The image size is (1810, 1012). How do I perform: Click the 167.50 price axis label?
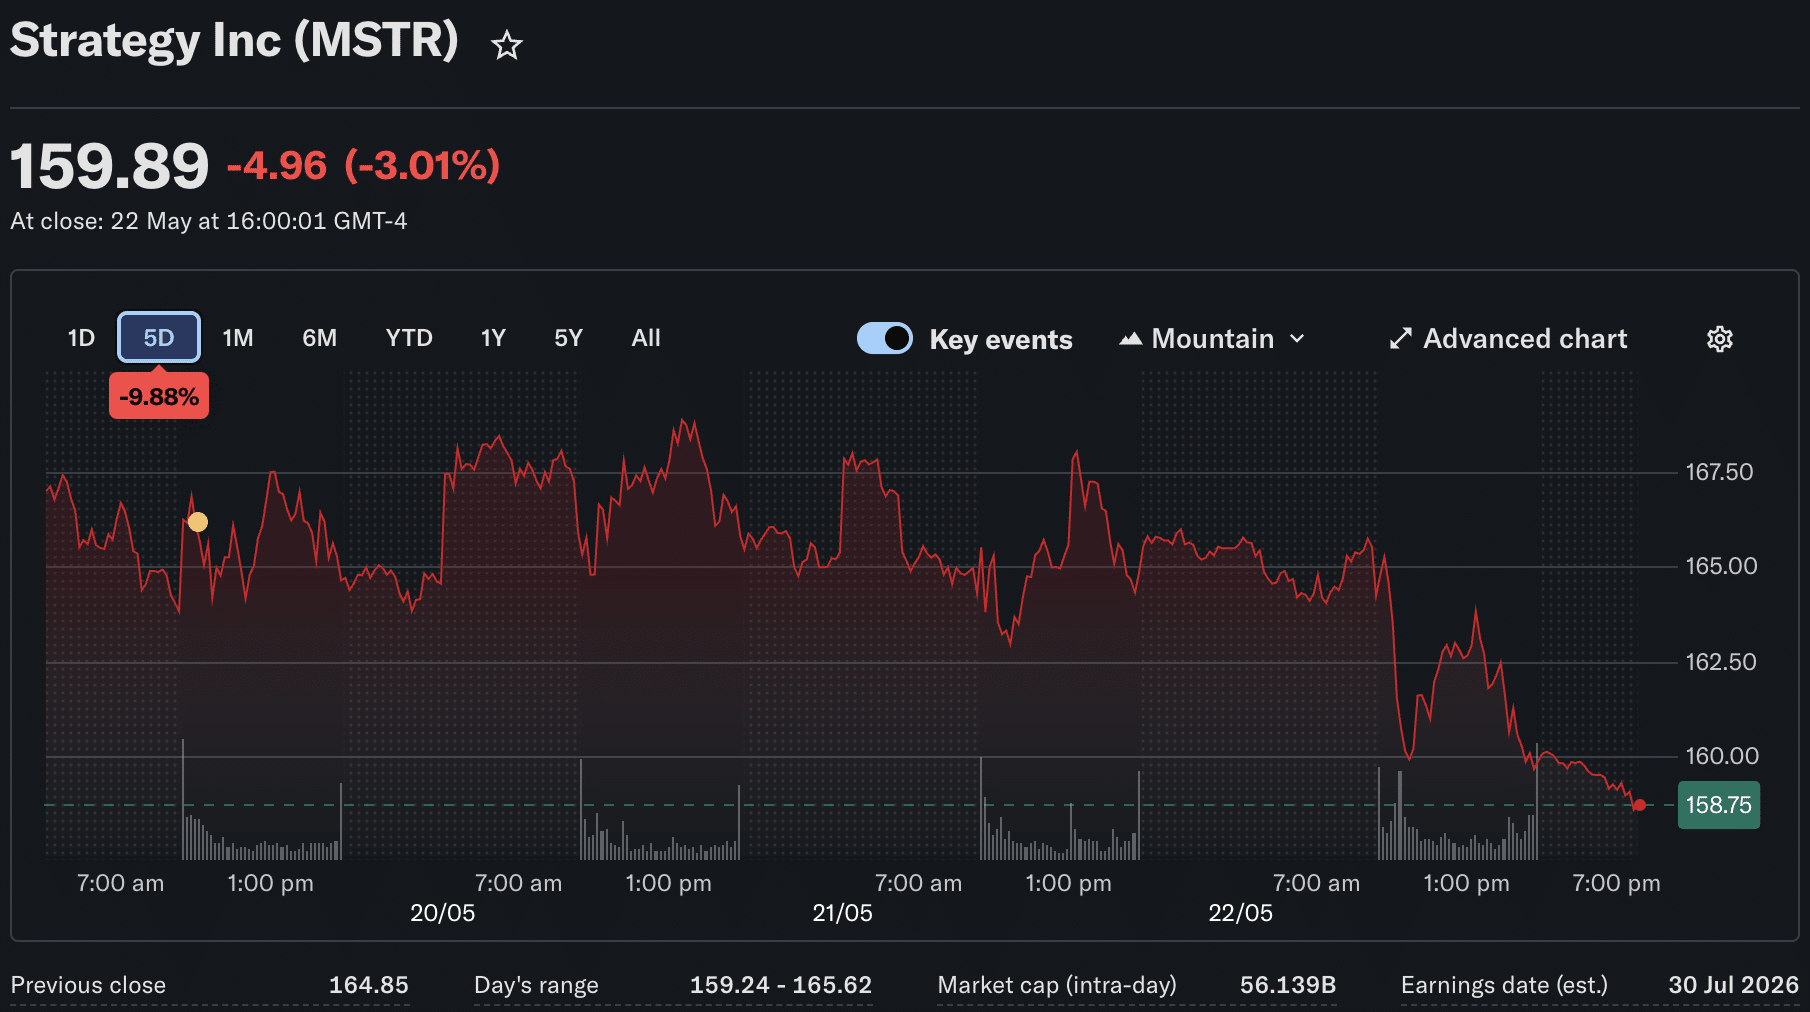click(x=1719, y=472)
